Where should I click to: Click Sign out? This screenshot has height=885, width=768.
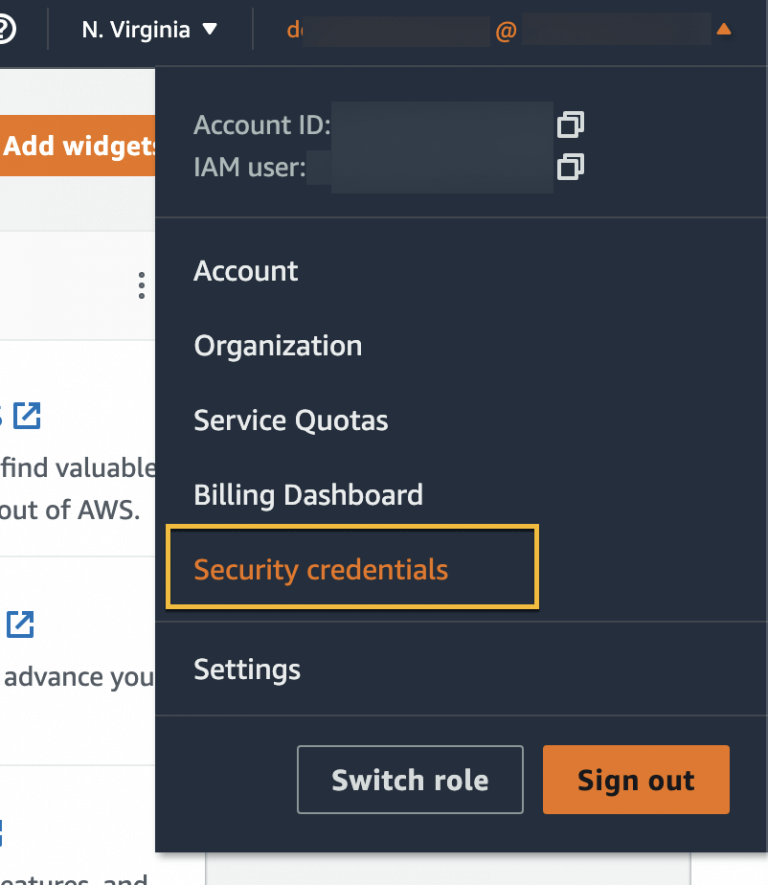635,779
